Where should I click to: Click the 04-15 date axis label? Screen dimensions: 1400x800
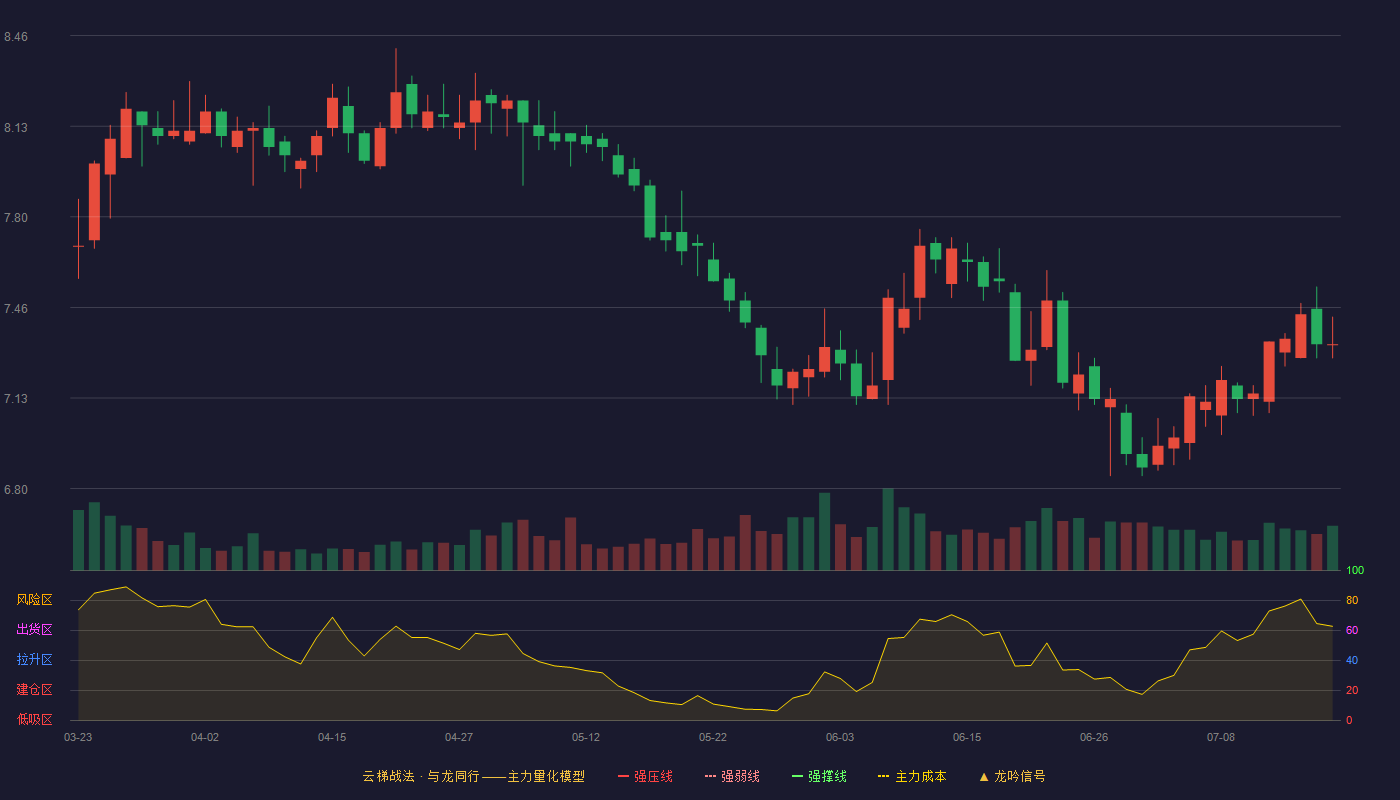[332, 737]
